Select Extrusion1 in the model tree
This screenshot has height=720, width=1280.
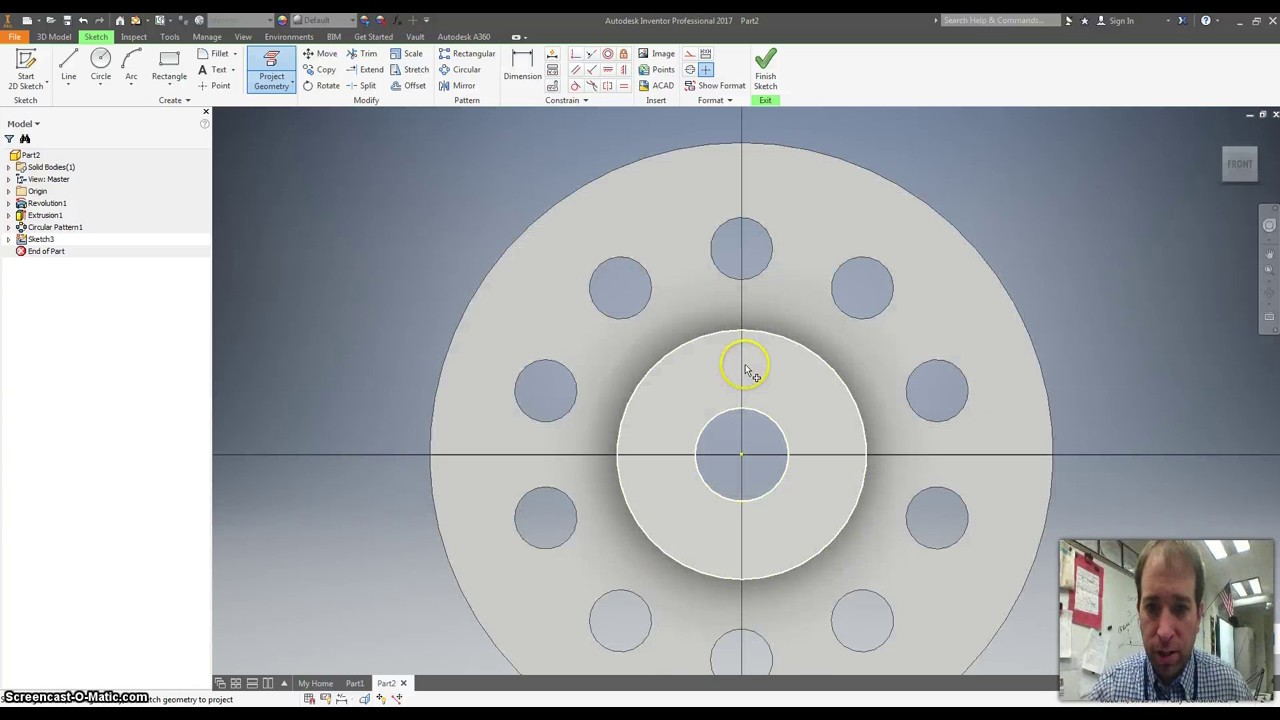45,215
